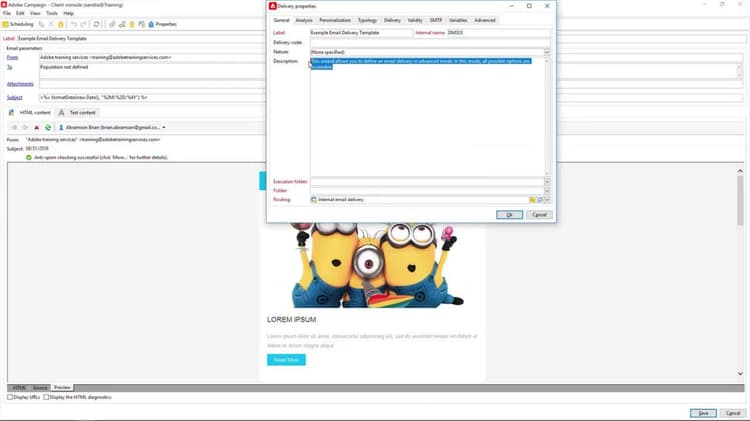Click scroll-down arrow of the preview pane scrollbar

740,374
